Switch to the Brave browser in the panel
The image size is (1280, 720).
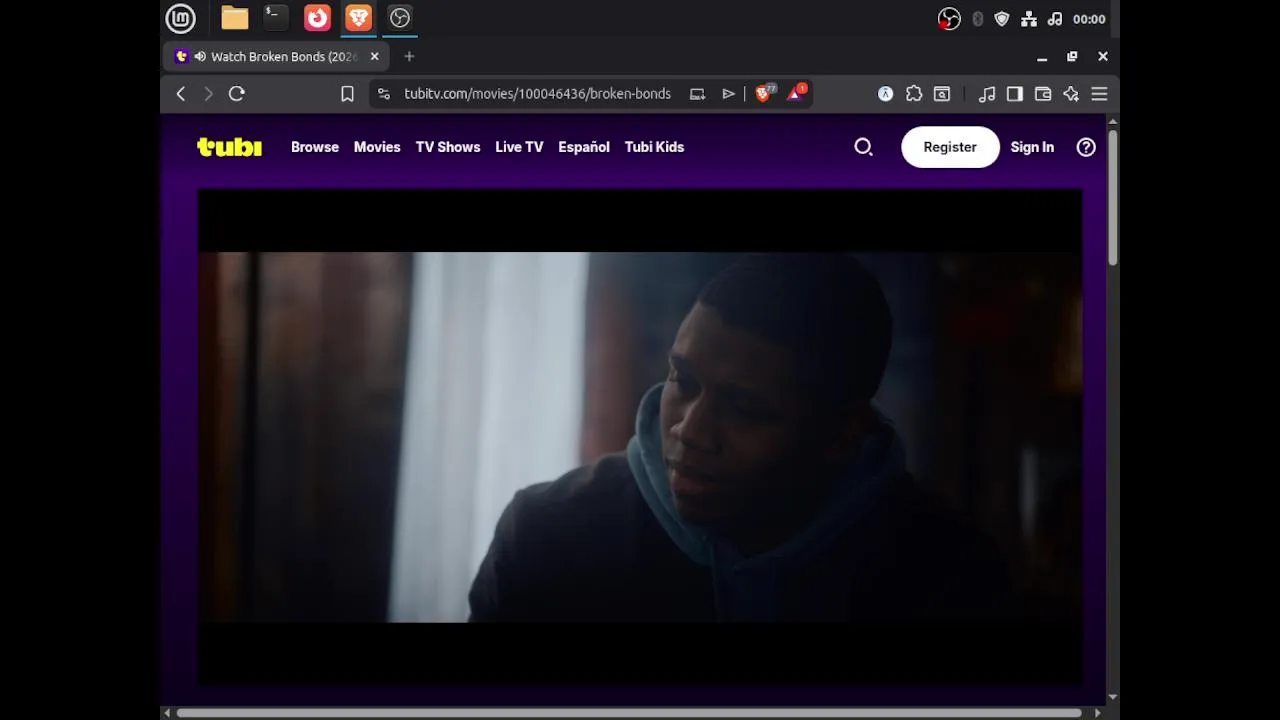(x=358, y=18)
